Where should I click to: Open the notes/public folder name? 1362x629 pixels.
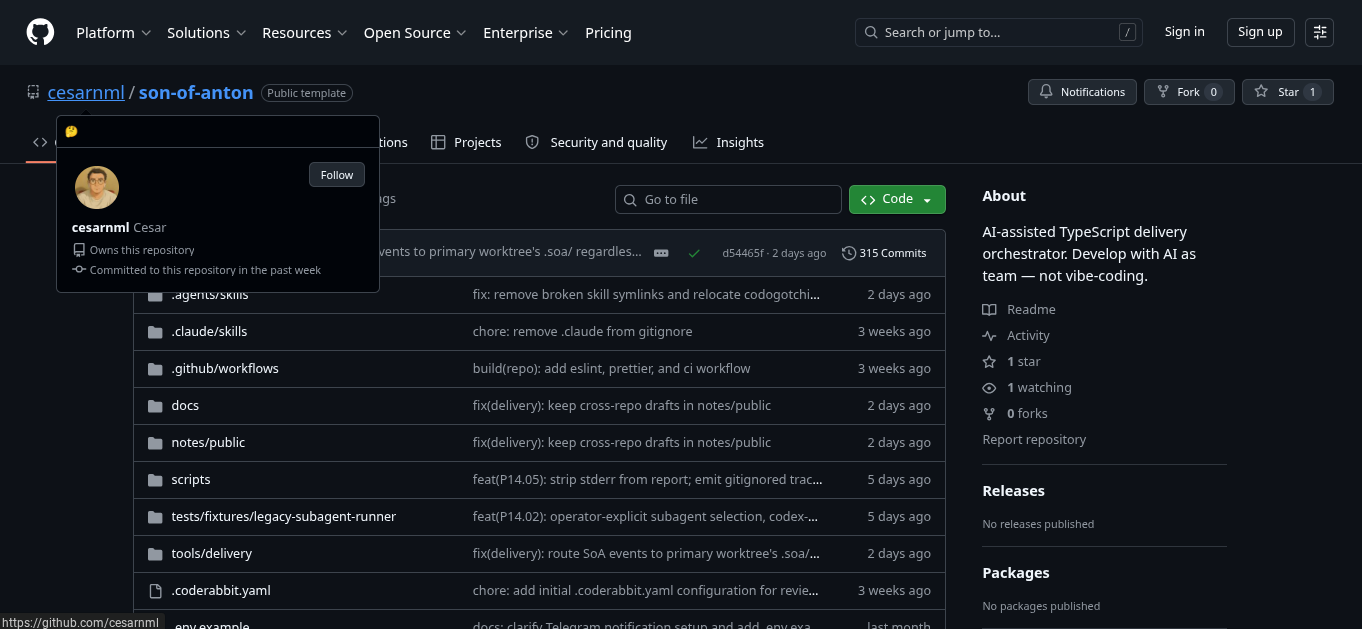pos(208,442)
